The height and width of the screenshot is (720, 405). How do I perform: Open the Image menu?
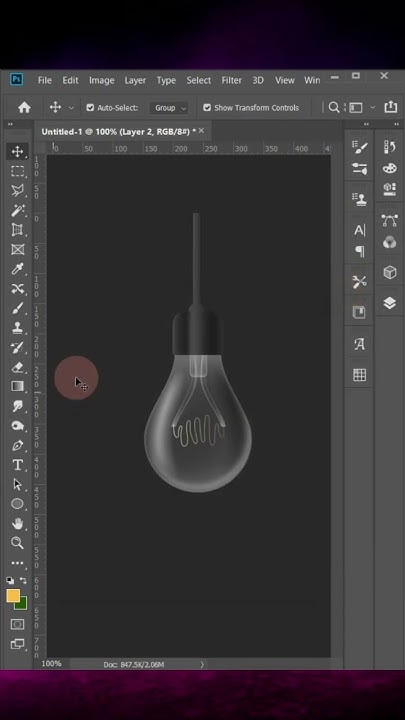(x=101, y=80)
